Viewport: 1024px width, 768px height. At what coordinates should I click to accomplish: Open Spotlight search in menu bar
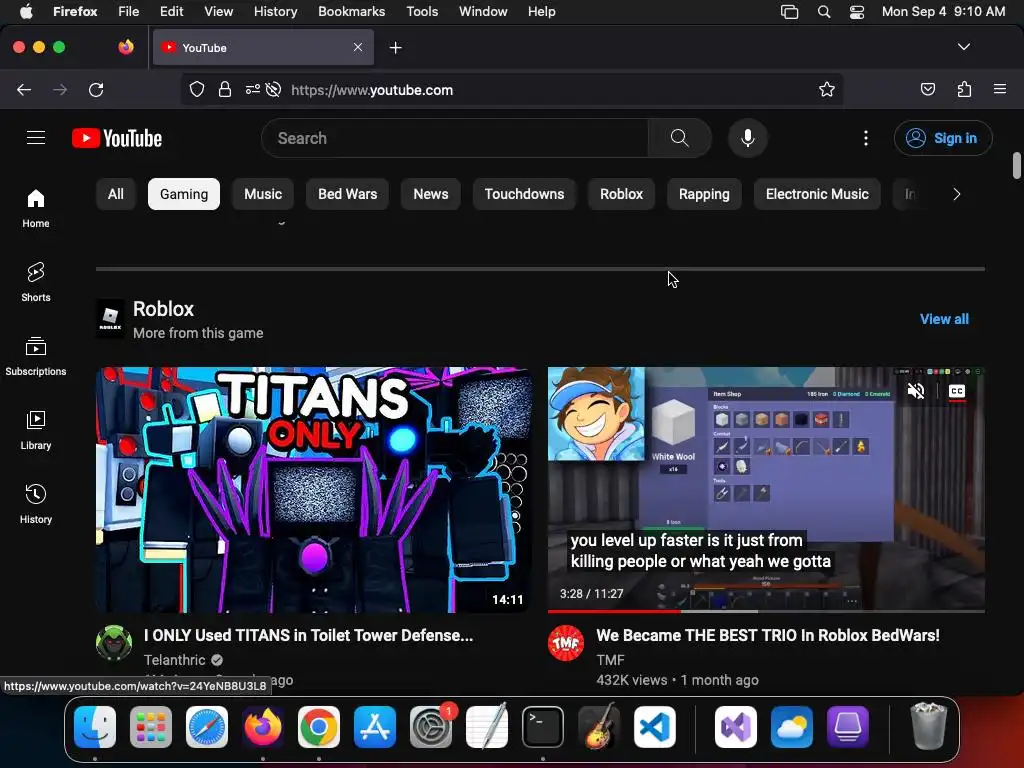click(824, 12)
